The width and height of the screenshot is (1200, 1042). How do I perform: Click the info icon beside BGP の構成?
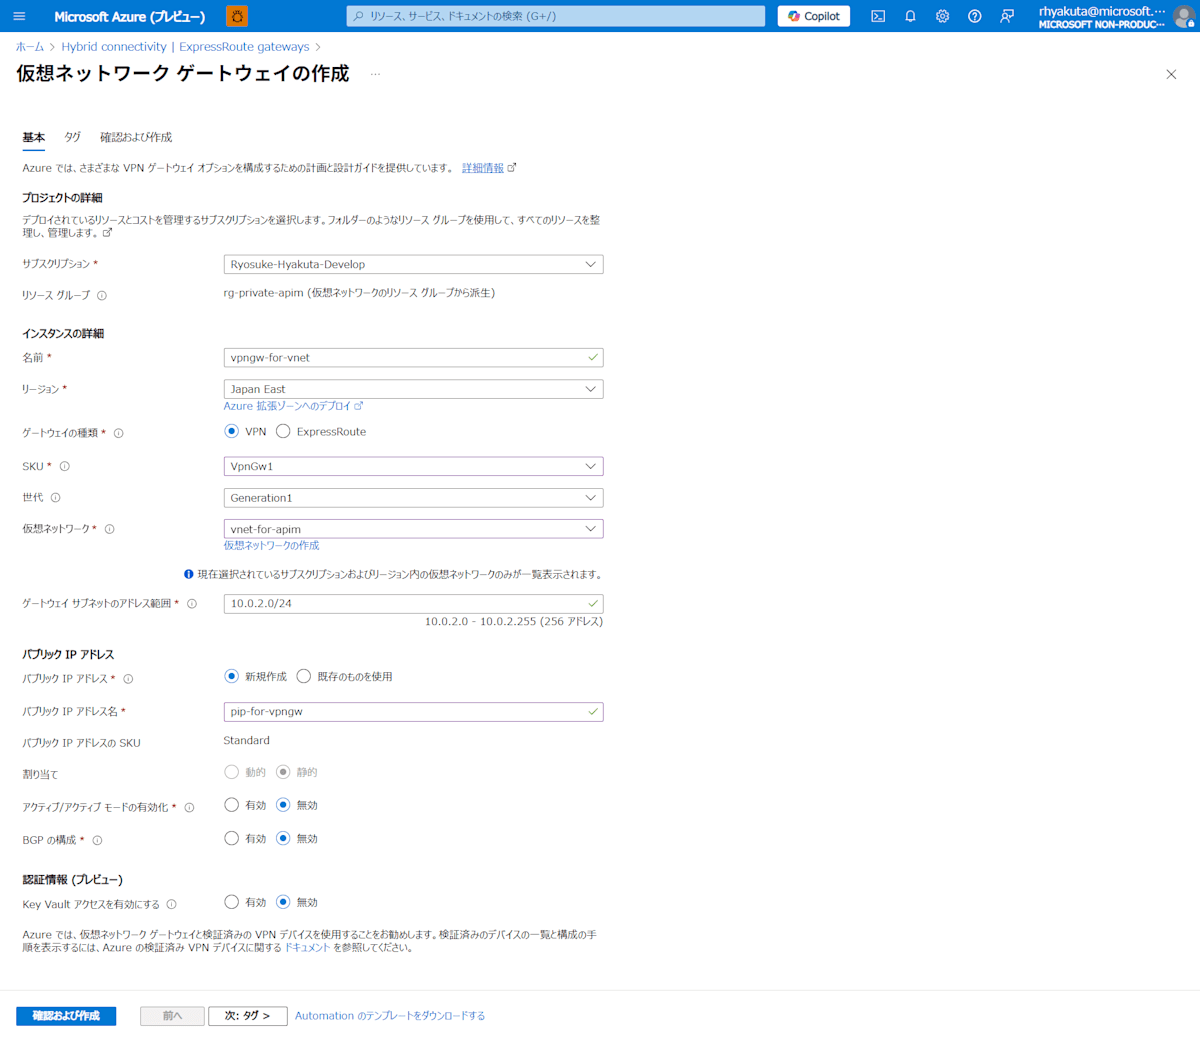tap(97, 841)
